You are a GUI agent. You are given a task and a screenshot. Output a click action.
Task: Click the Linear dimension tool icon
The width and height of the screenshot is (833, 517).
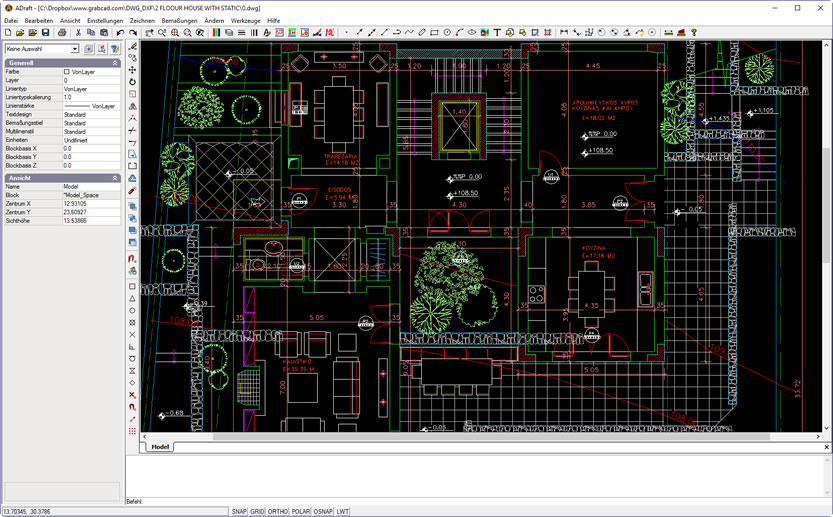point(564,33)
